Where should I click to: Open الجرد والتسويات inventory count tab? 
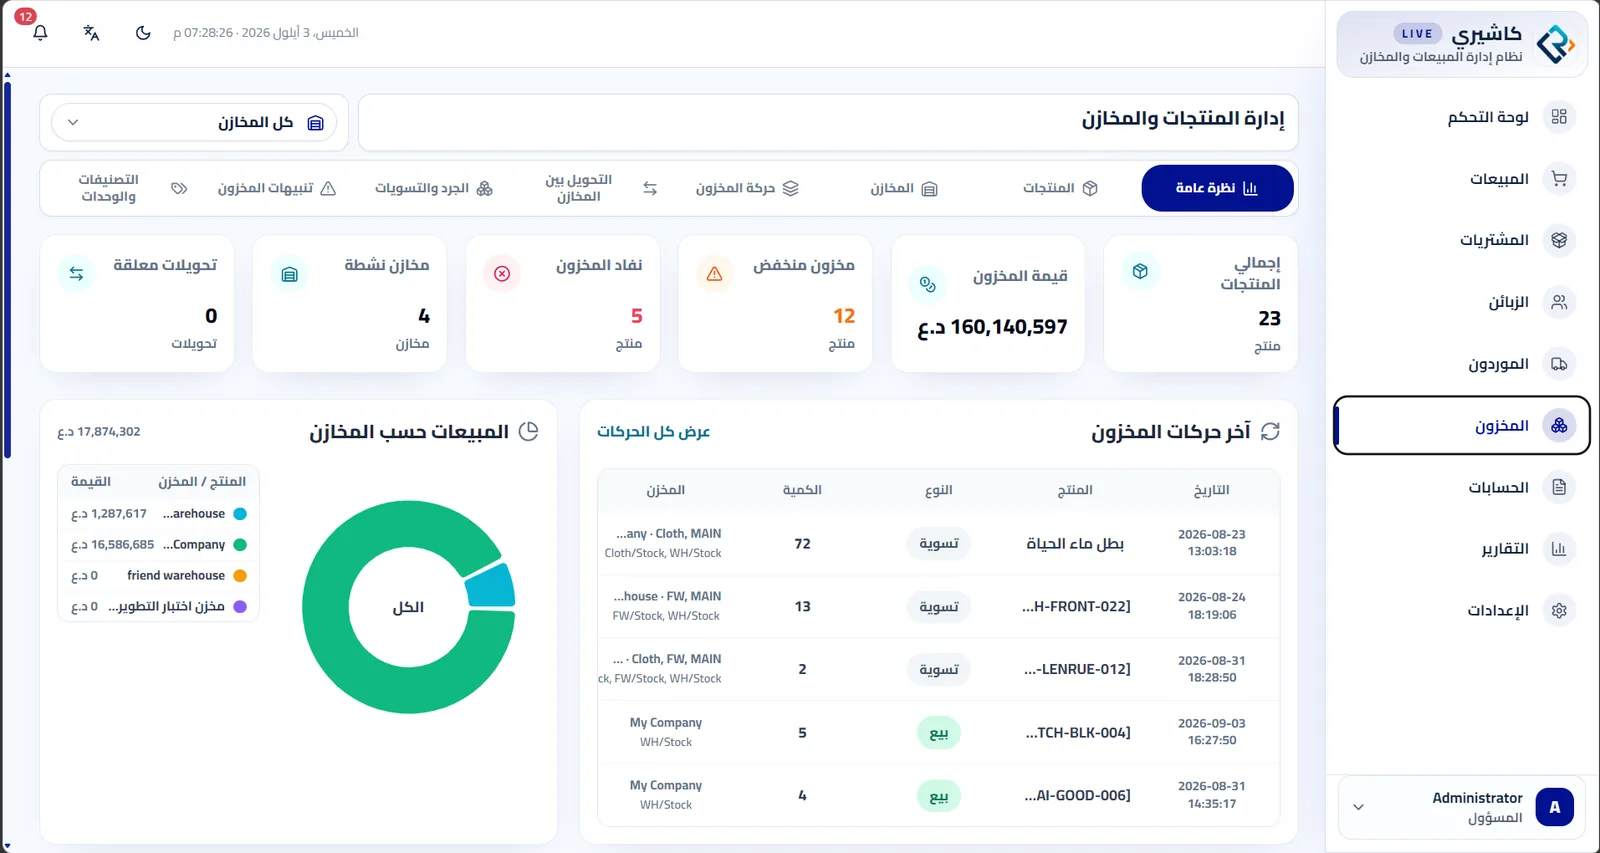pos(434,188)
